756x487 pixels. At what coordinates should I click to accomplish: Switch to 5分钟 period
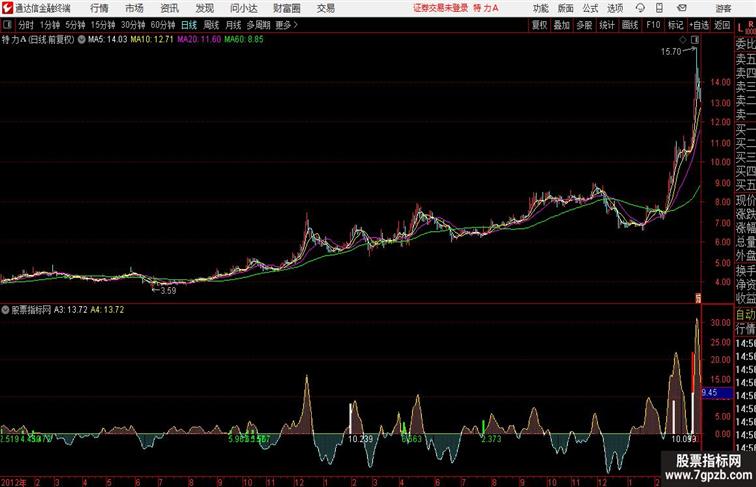pyautogui.click(x=75, y=25)
